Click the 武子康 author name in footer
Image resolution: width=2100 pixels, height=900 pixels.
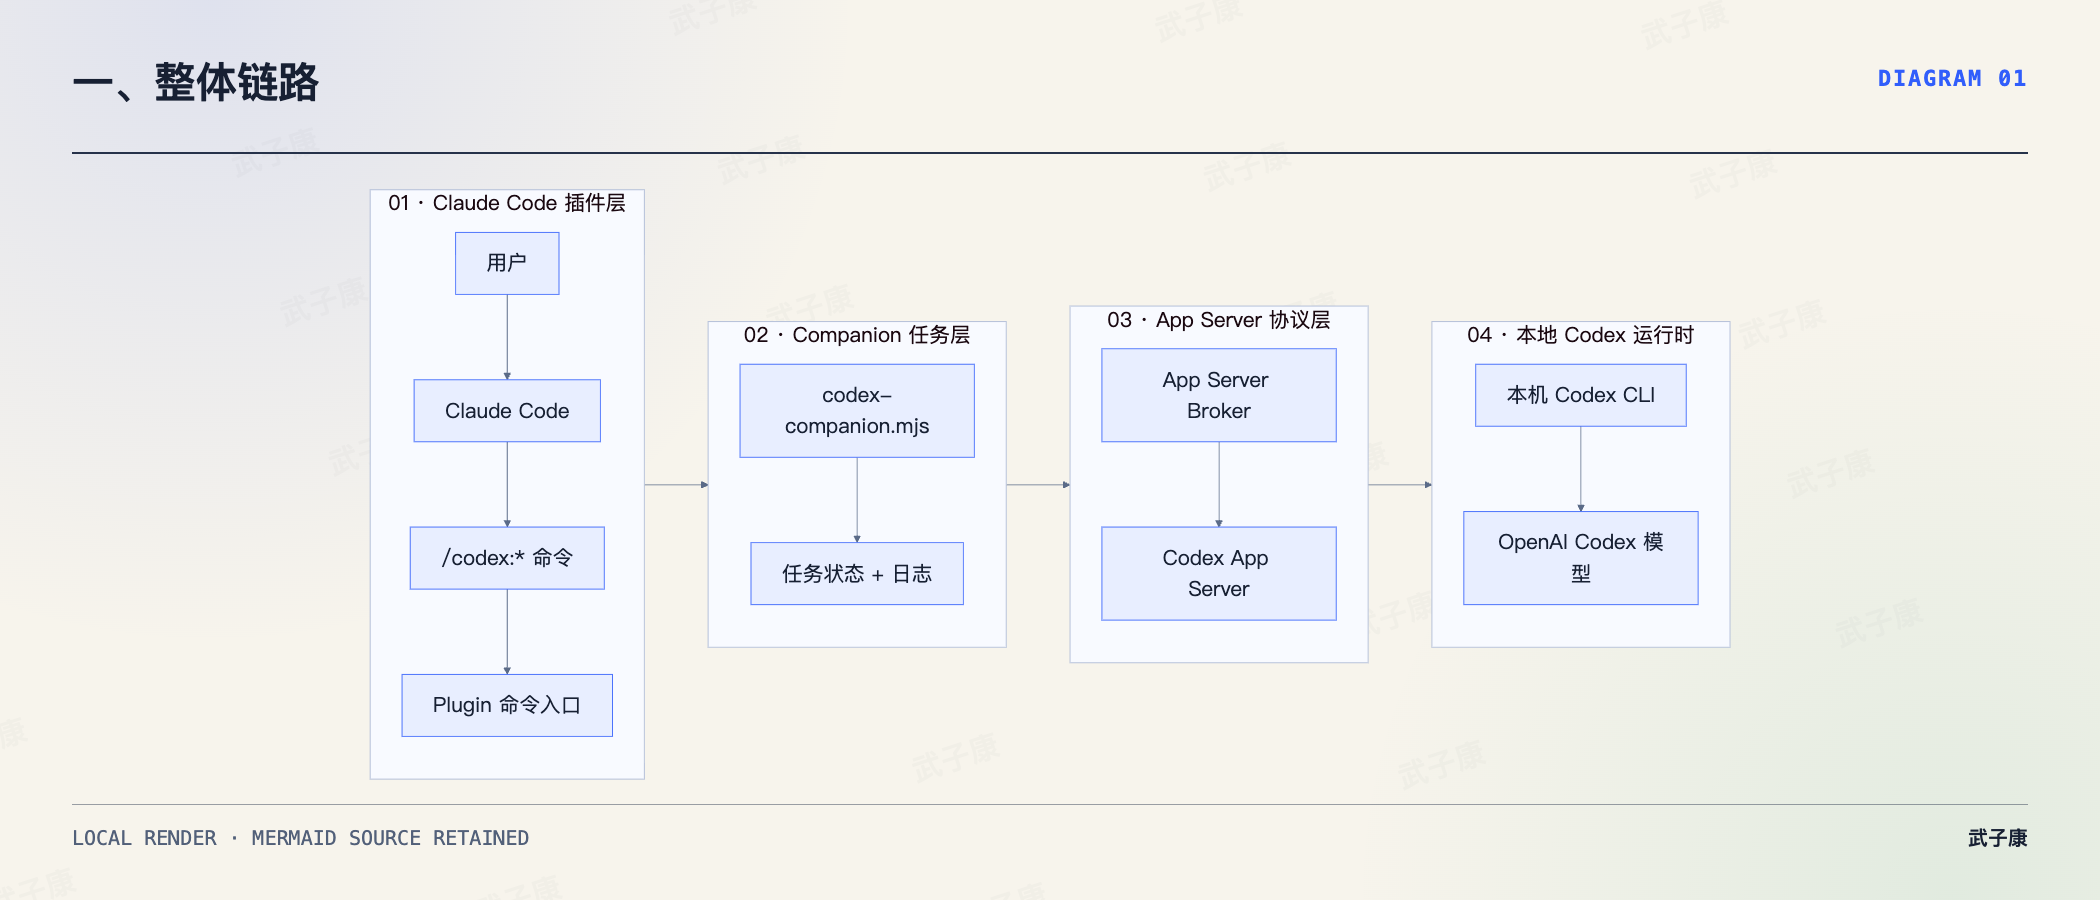click(x=1997, y=838)
